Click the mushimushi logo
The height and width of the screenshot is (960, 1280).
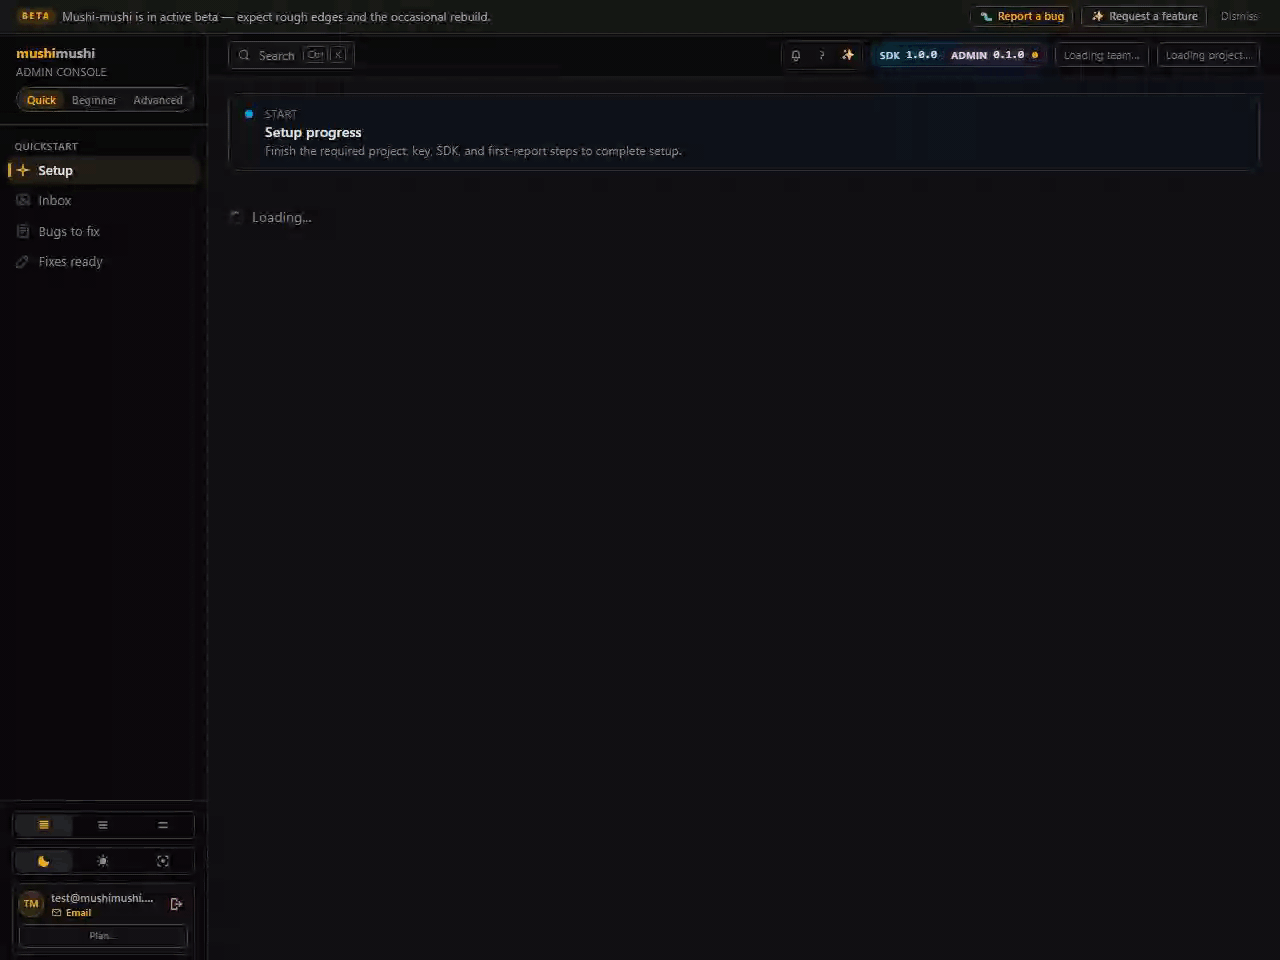[55, 53]
